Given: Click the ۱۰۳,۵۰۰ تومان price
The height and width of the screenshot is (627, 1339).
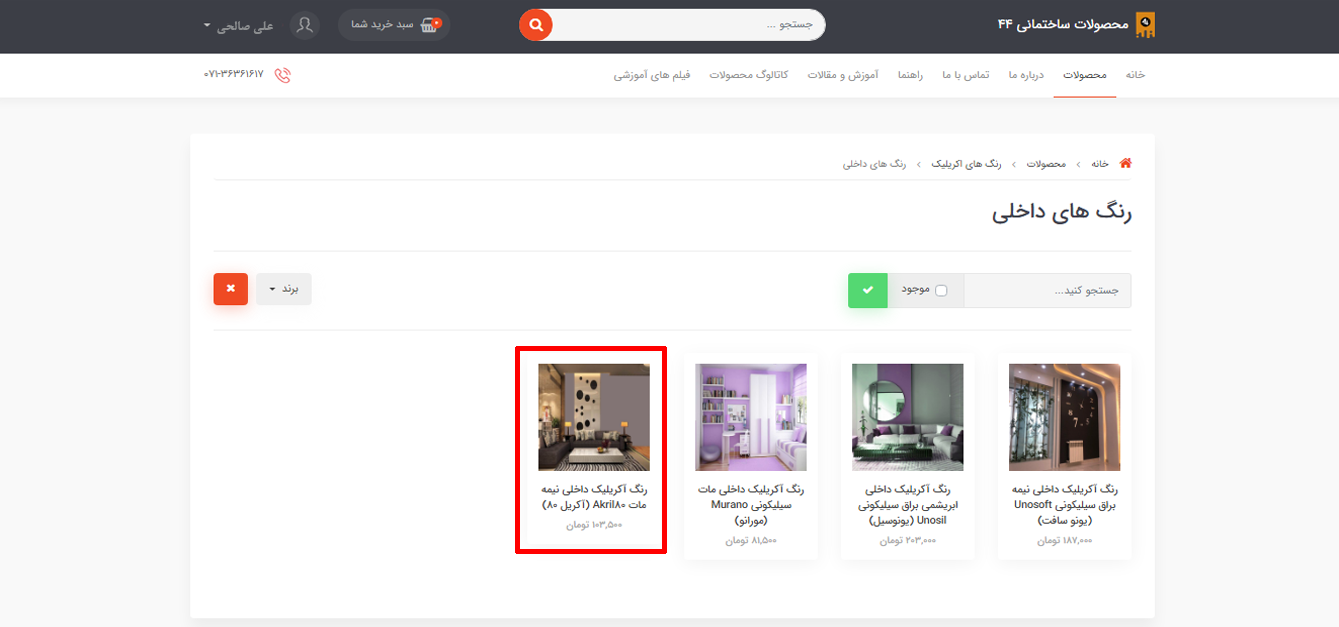Looking at the screenshot, I should tap(593, 524).
